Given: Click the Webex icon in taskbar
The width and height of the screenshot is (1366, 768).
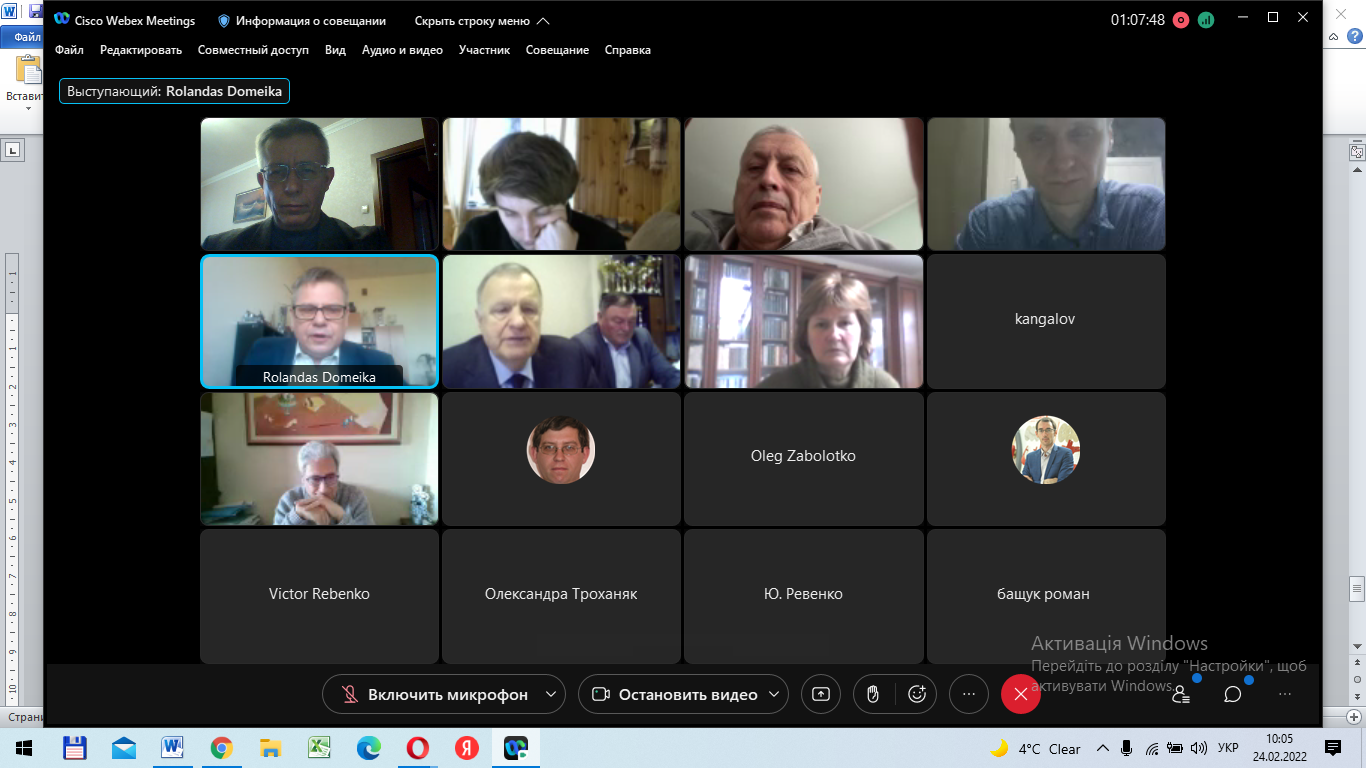Looking at the screenshot, I should tap(515, 748).
